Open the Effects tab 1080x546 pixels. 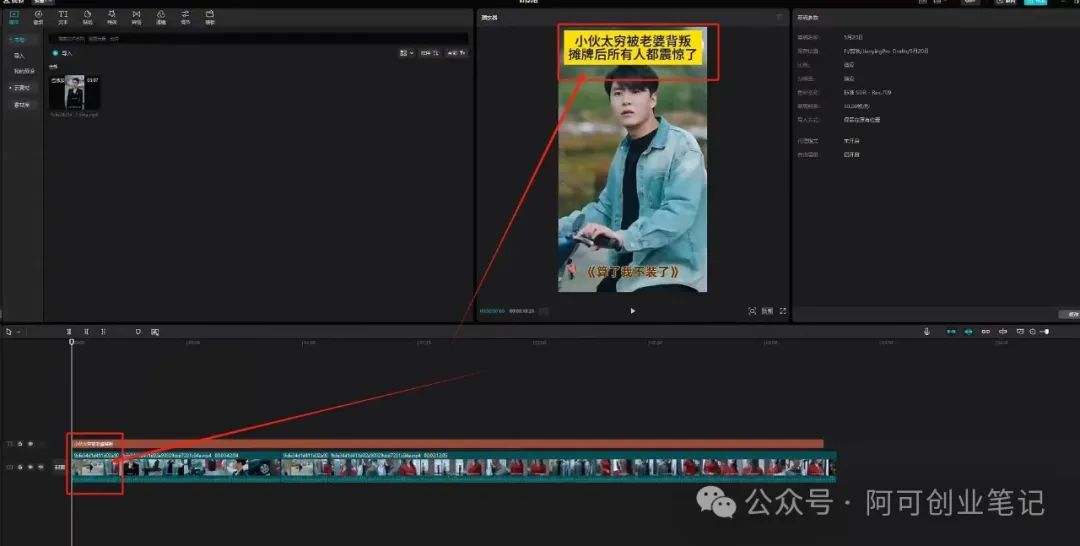(112, 17)
